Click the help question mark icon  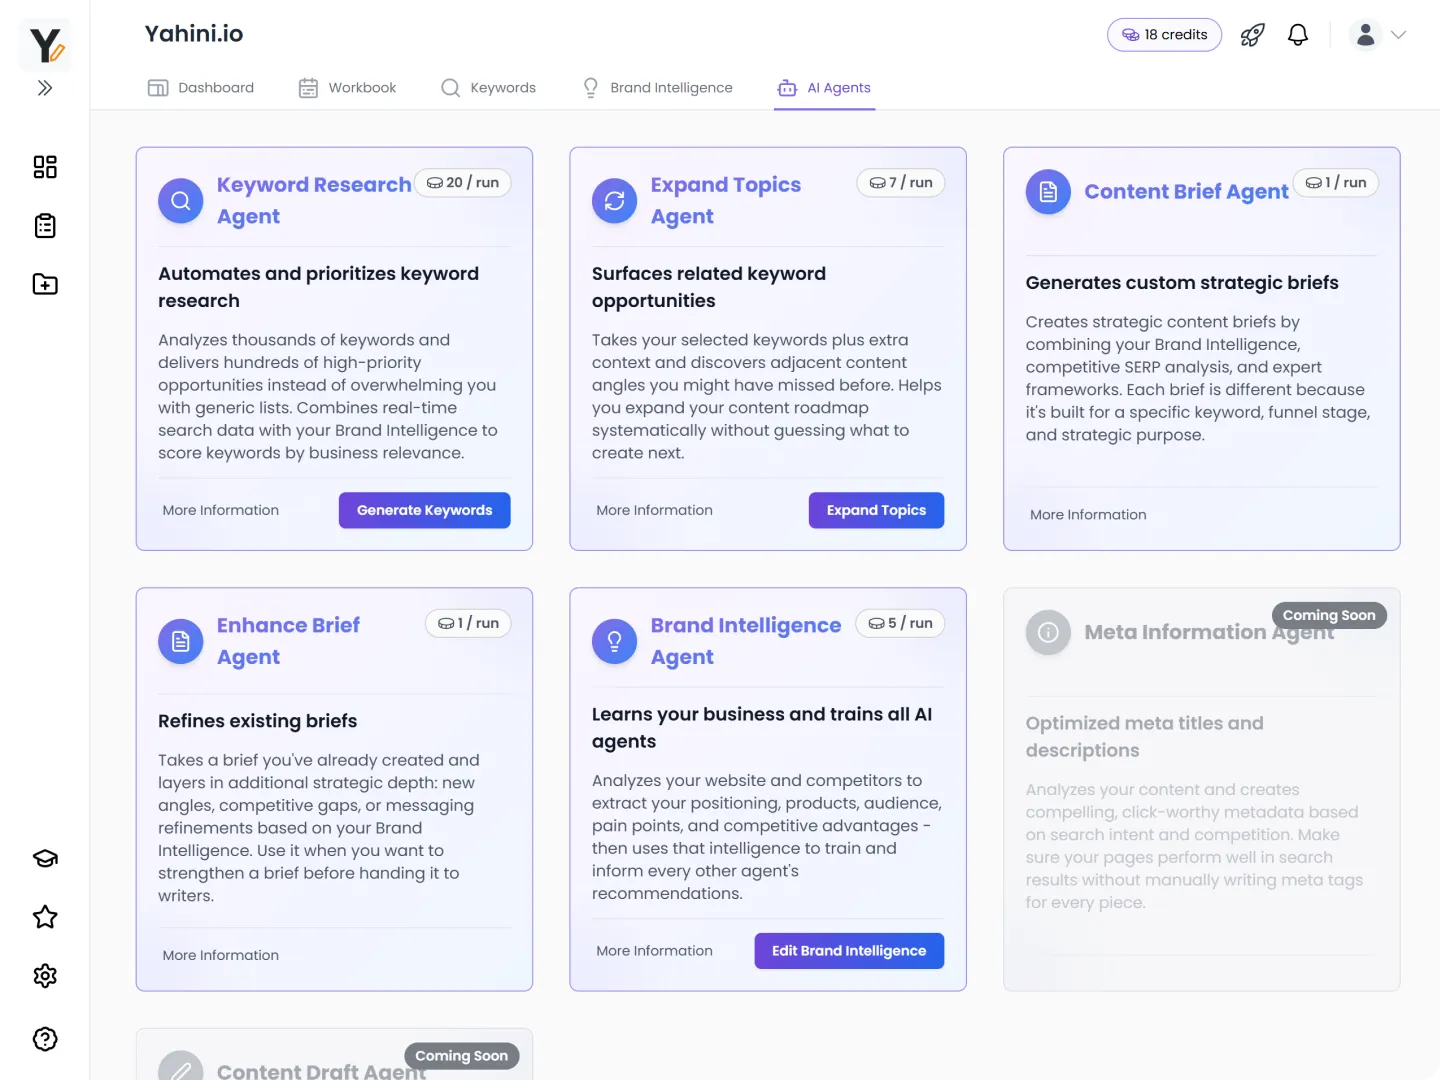[45, 1039]
